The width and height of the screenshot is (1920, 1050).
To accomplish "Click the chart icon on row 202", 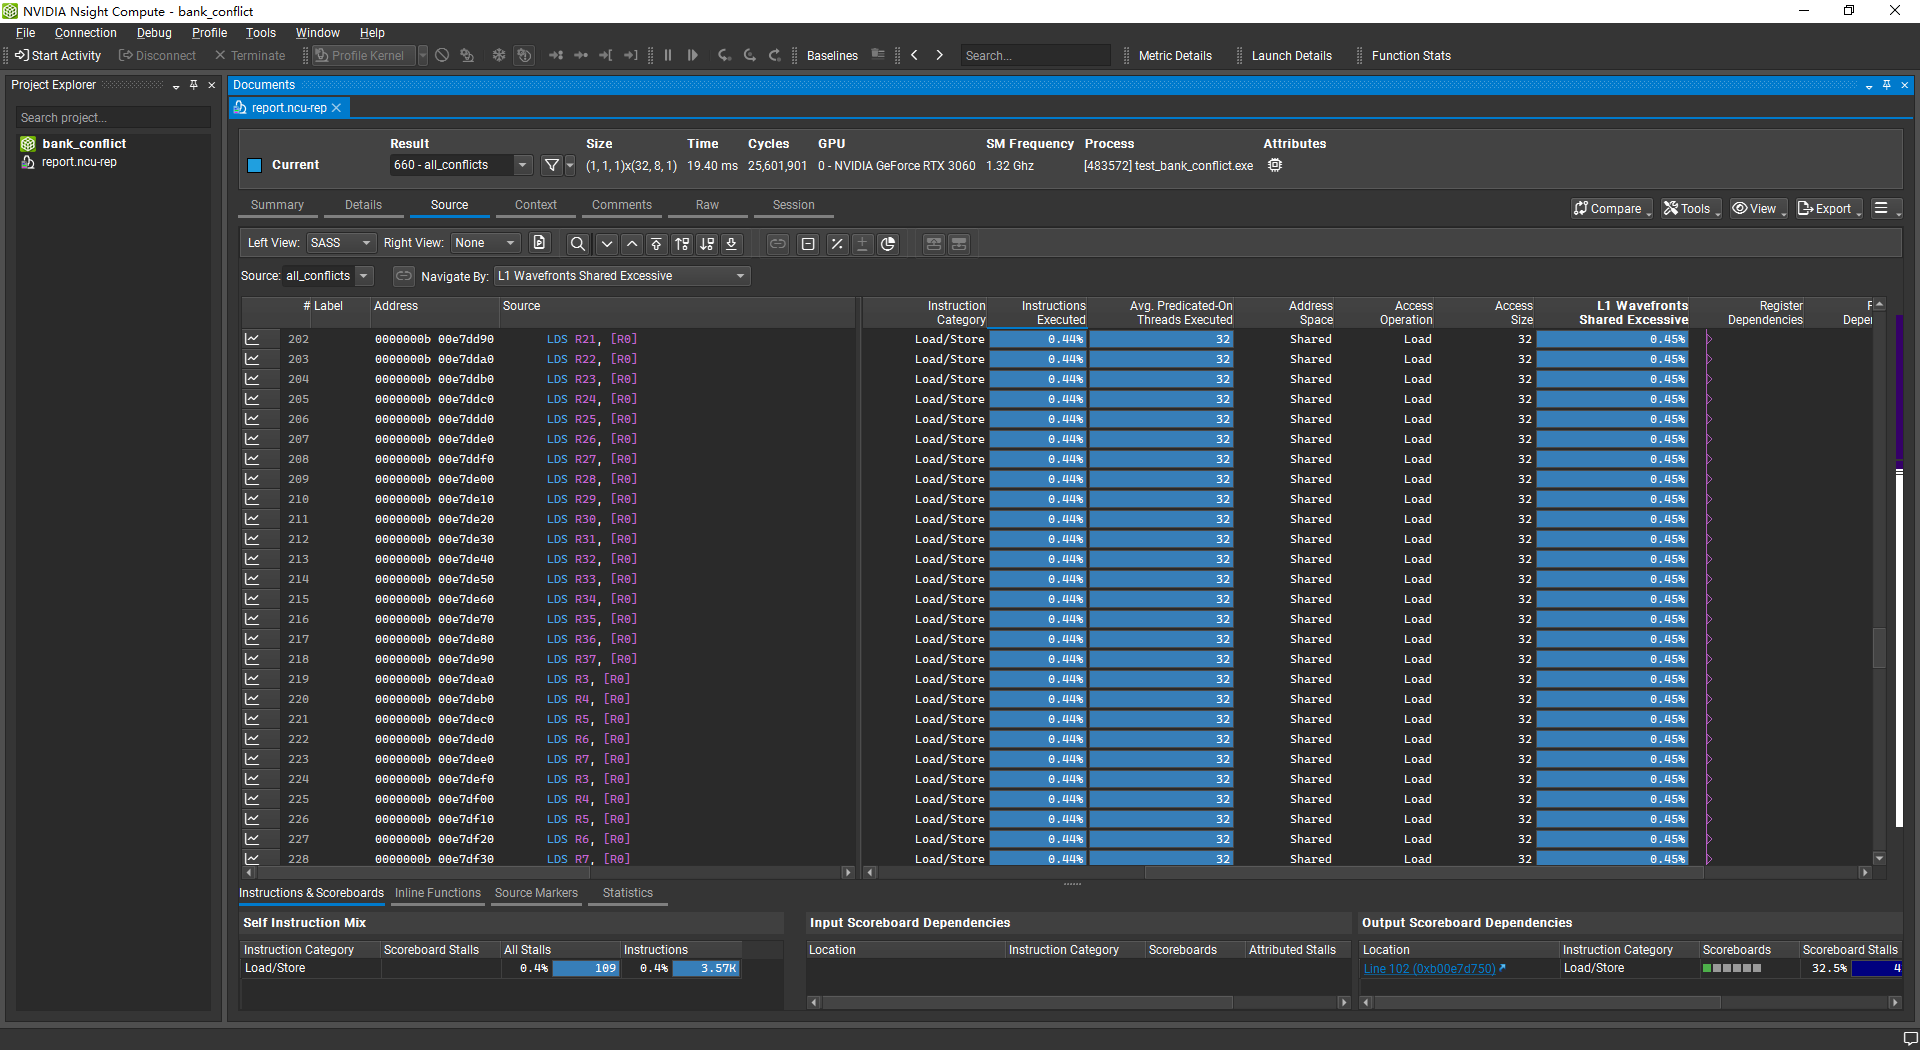I will [x=252, y=339].
